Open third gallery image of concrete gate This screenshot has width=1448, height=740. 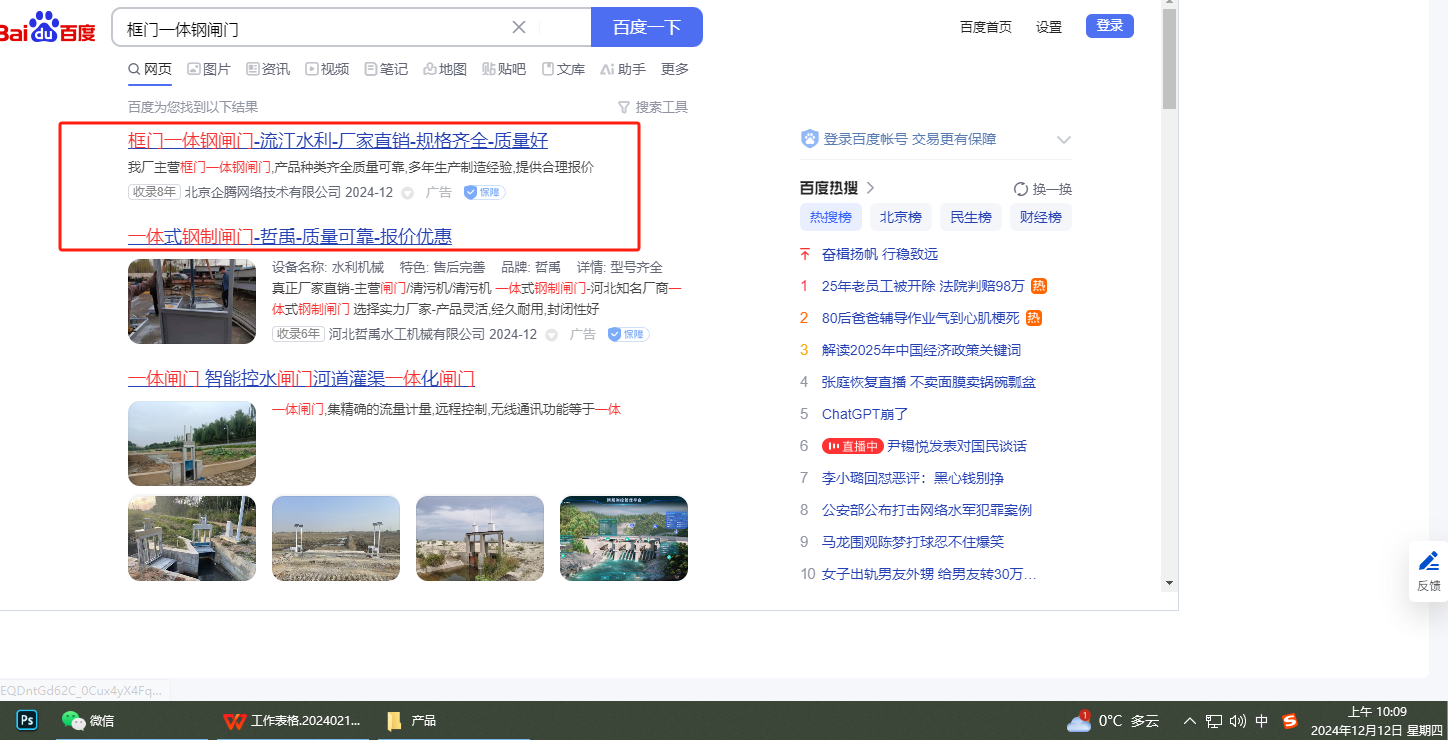point(480,539)
